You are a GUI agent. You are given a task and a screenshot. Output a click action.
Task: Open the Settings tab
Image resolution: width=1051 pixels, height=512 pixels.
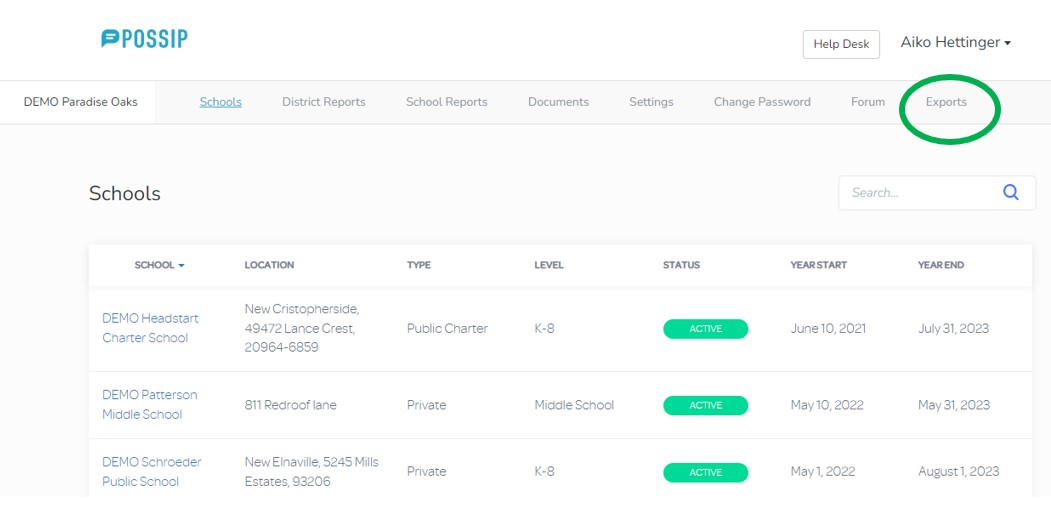pos(651,102)
